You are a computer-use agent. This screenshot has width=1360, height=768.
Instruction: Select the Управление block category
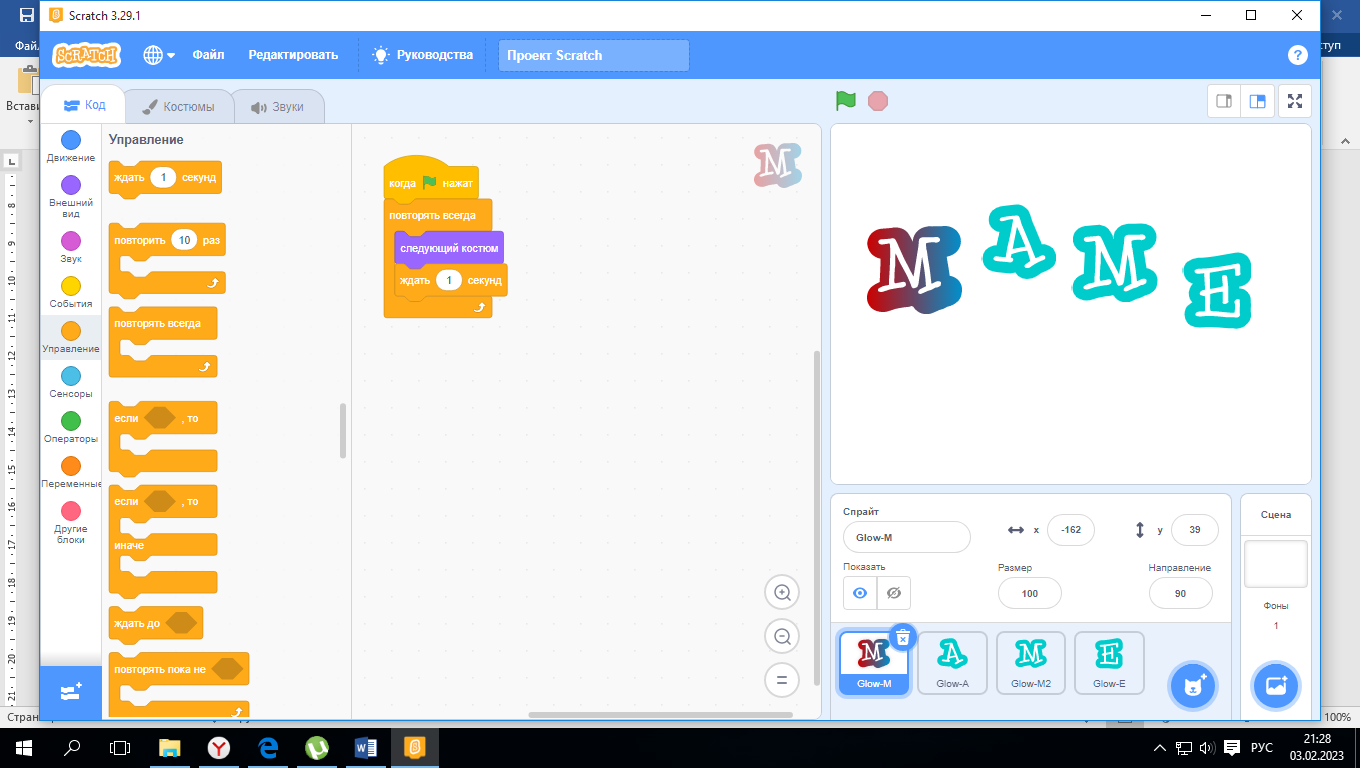pyautogui.click(x=71, y=337)
